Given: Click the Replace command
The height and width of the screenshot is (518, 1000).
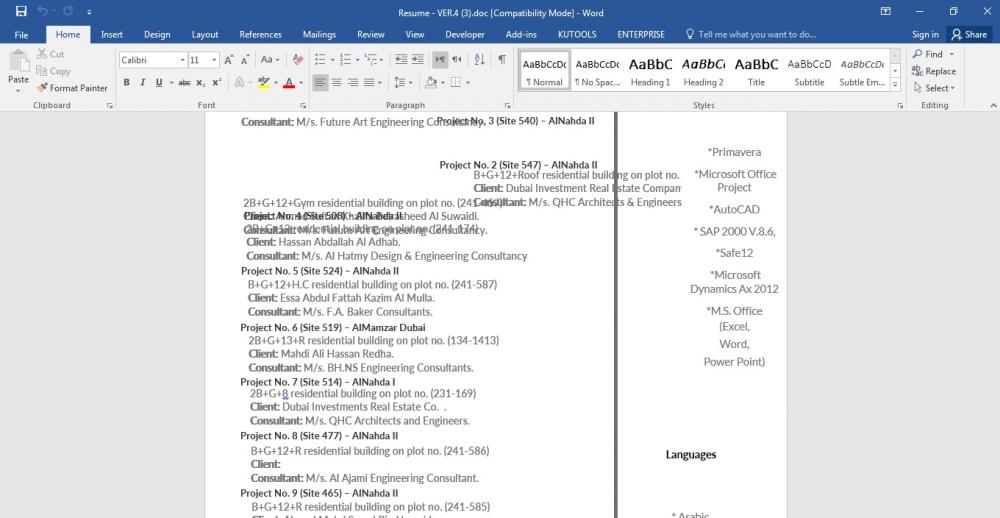Looking at the screenshot, I should (x=934, y=71).
